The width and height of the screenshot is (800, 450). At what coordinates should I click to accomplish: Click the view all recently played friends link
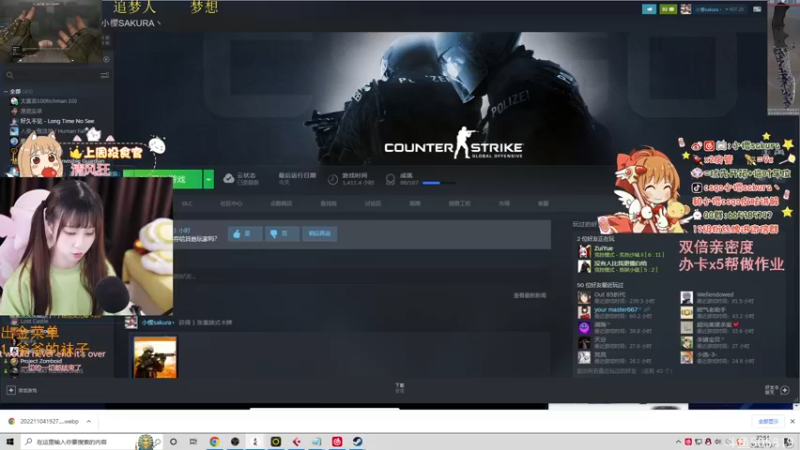(625, 371)
